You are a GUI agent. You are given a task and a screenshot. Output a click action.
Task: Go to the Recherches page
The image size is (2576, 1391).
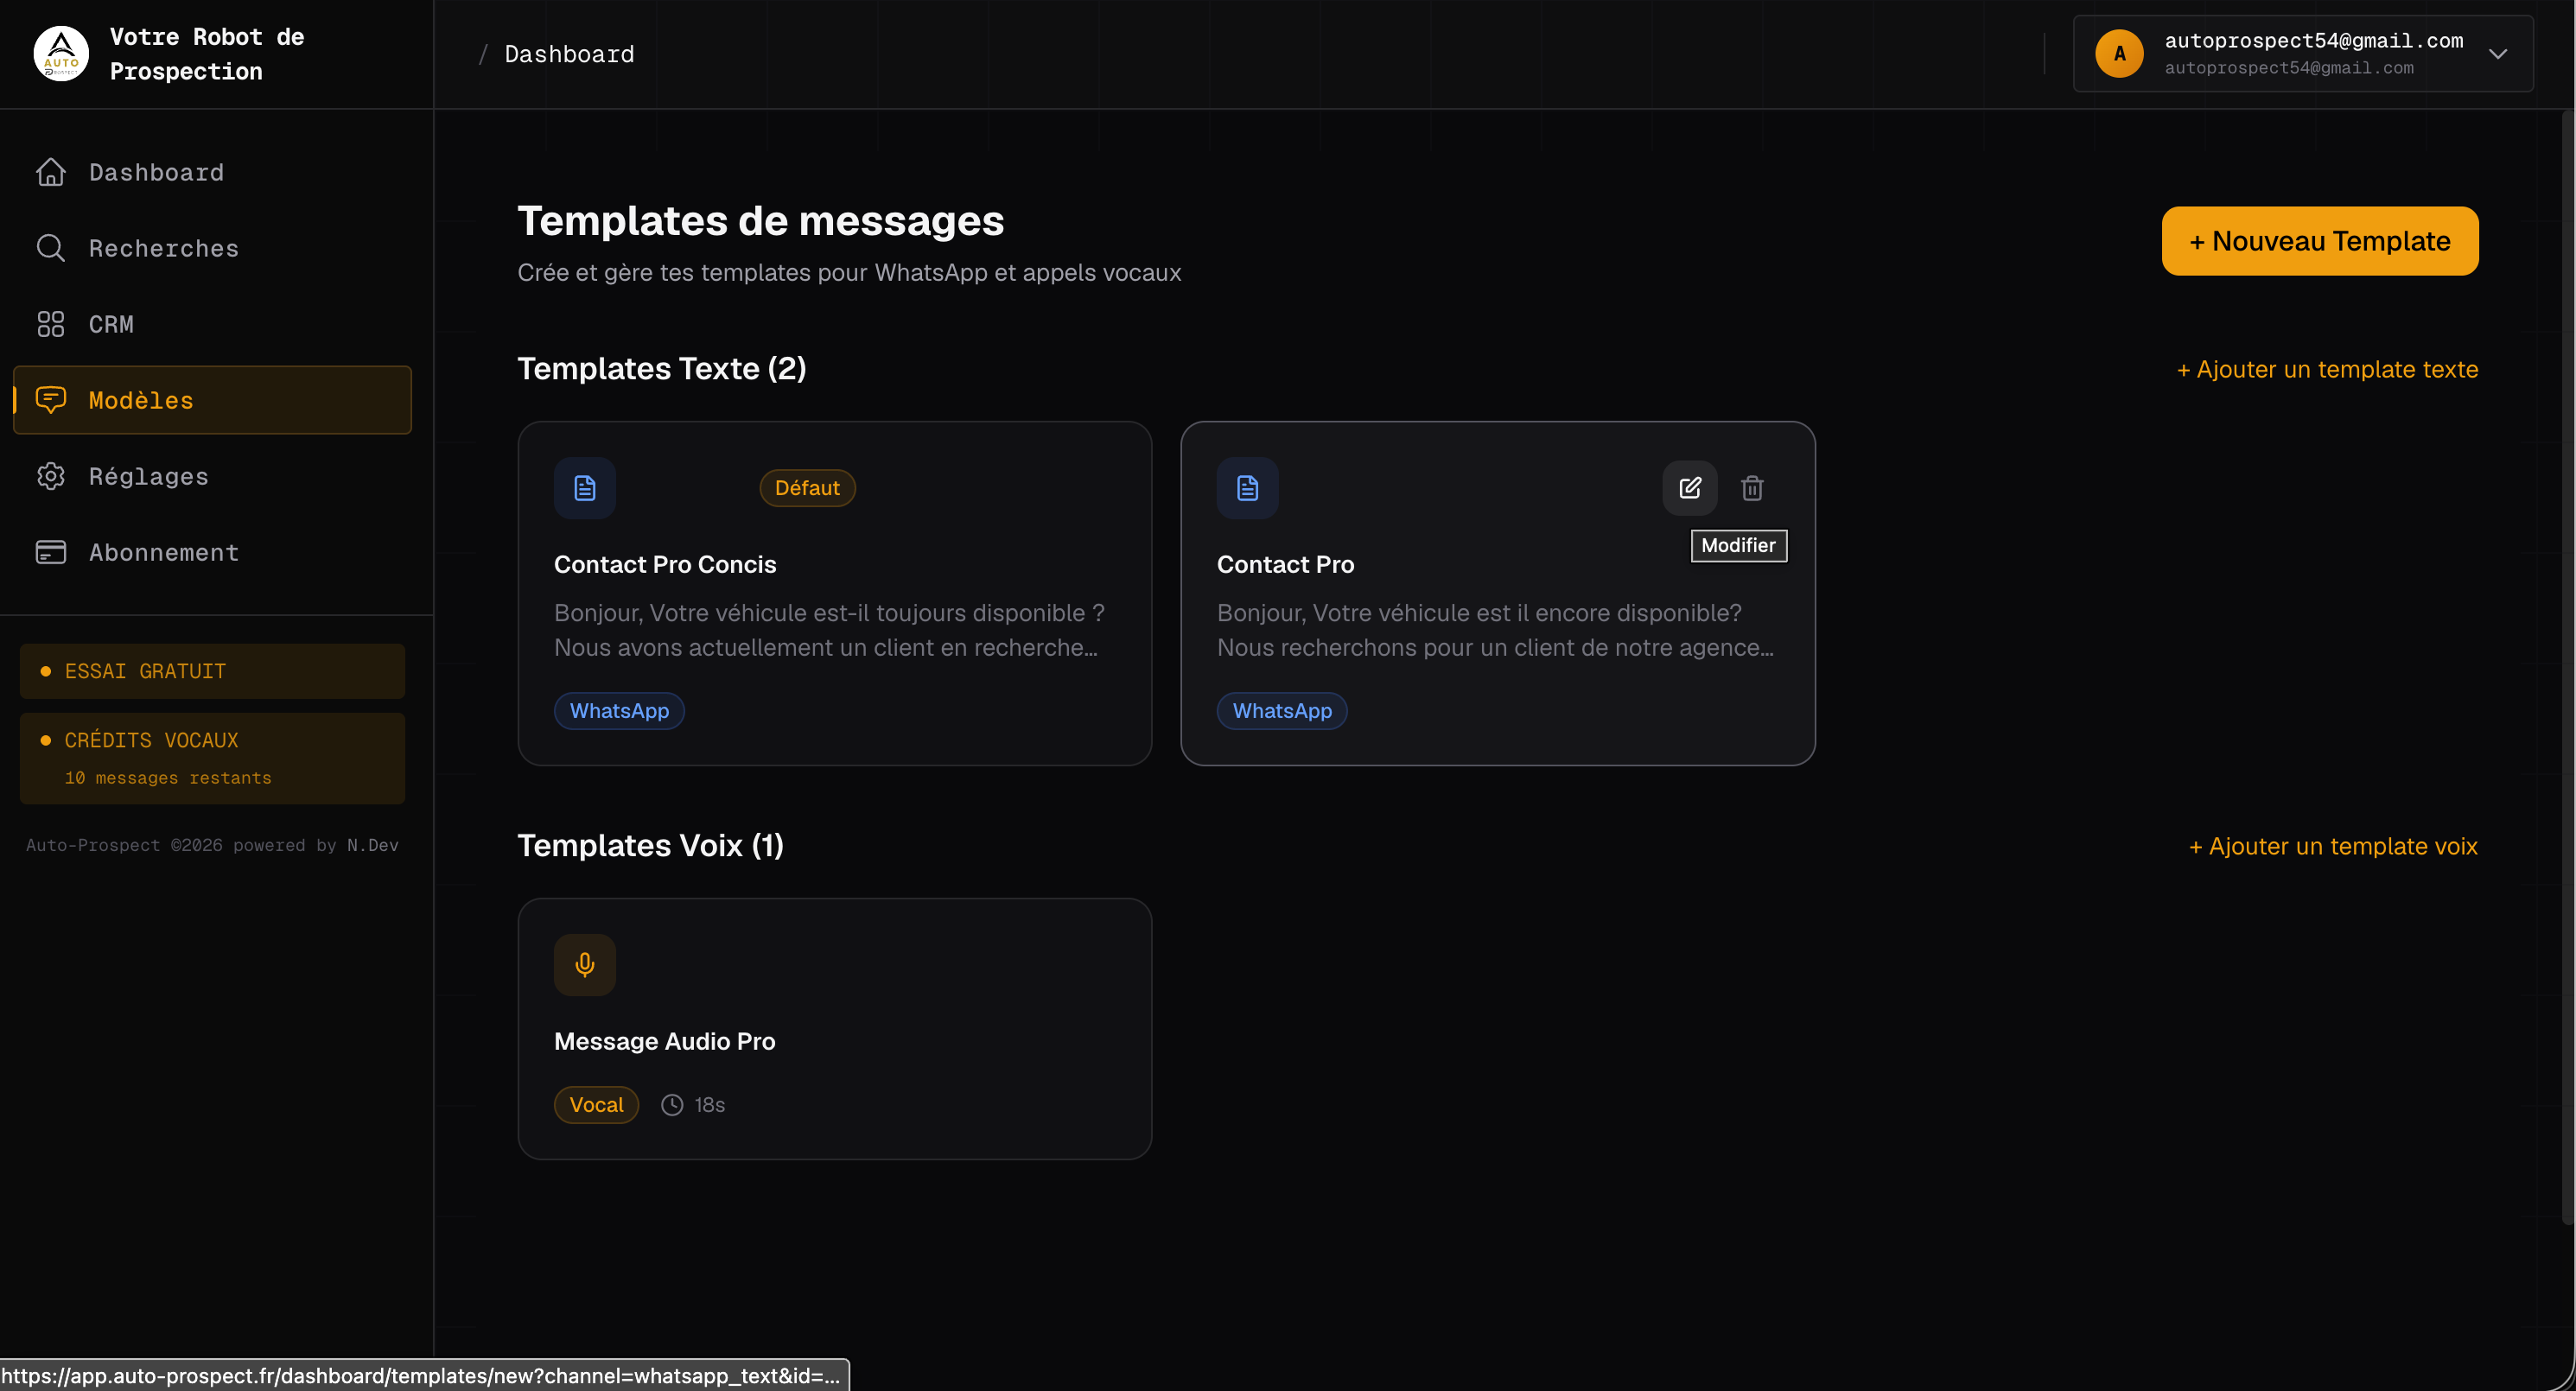[x=212, y=248]
